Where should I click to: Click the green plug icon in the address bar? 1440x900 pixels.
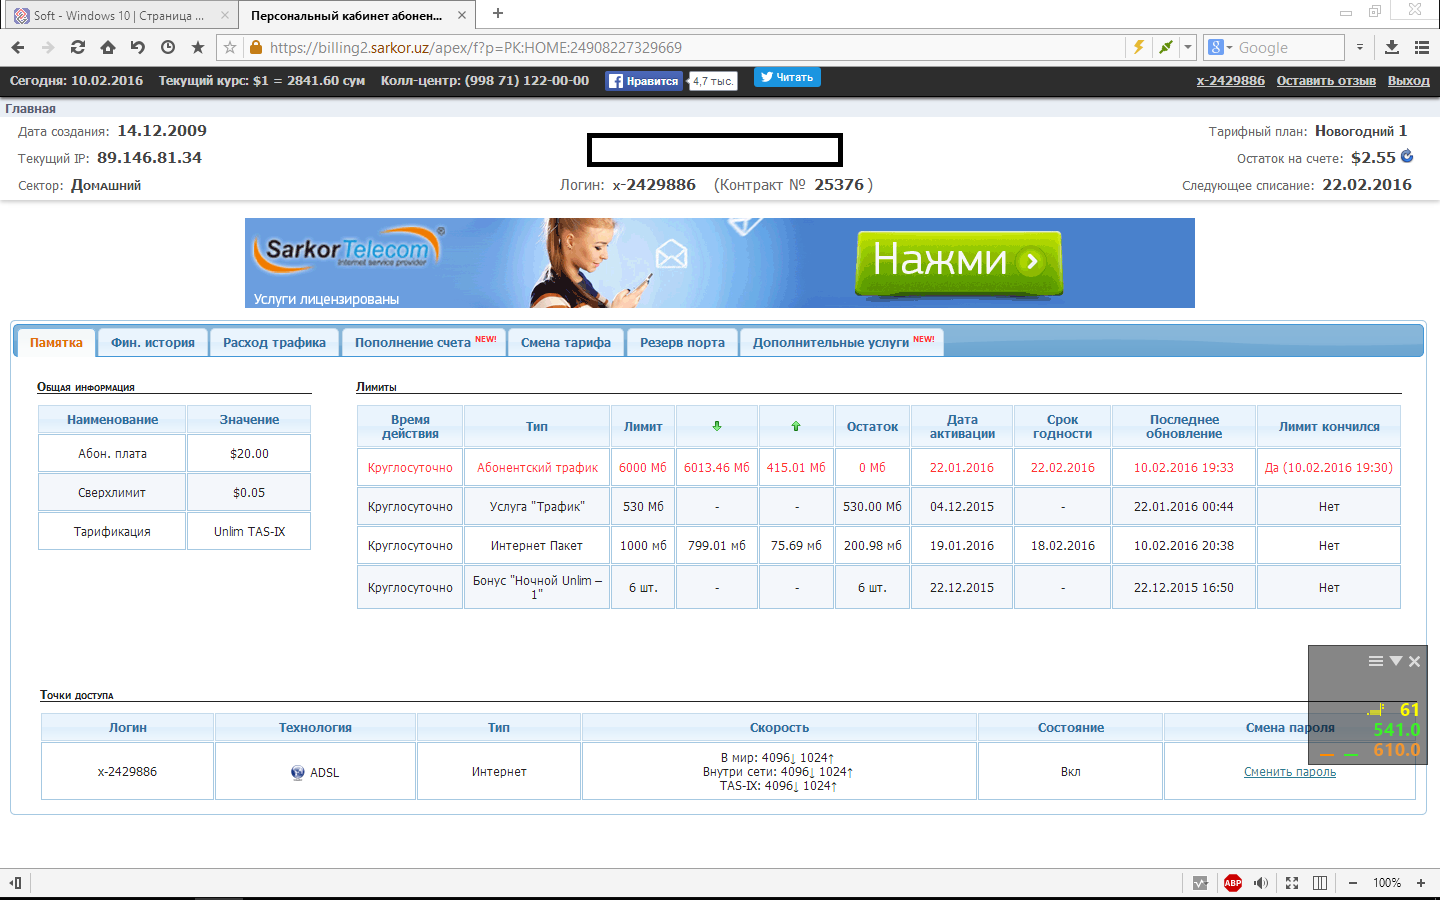click(1165, 47)
